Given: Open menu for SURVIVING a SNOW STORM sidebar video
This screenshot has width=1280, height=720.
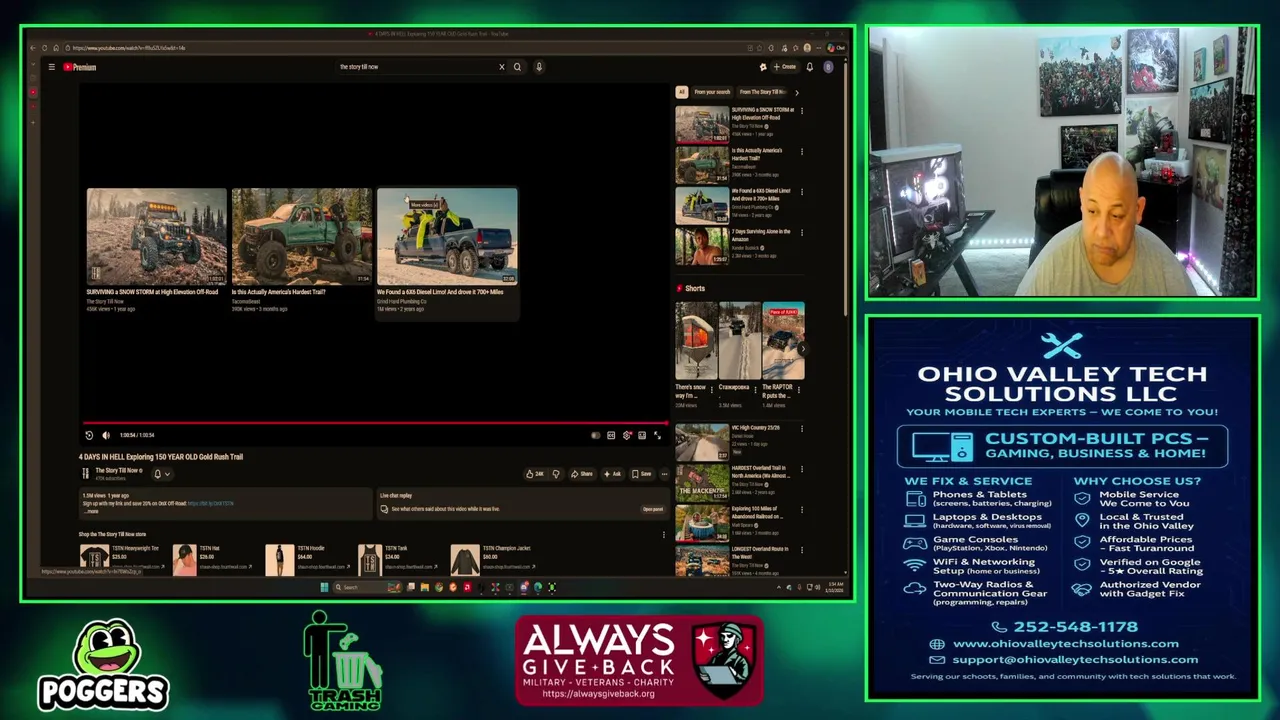Looking at the screenshot, I should pos(801,110).
